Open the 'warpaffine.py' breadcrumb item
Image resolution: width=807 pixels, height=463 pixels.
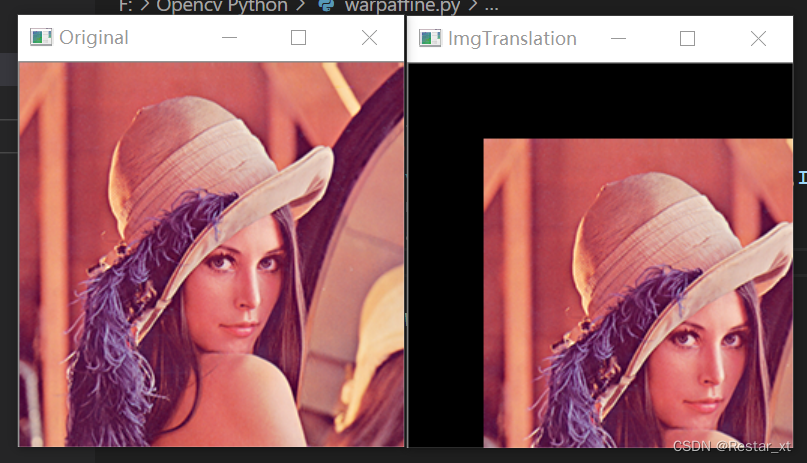point(402,6)
